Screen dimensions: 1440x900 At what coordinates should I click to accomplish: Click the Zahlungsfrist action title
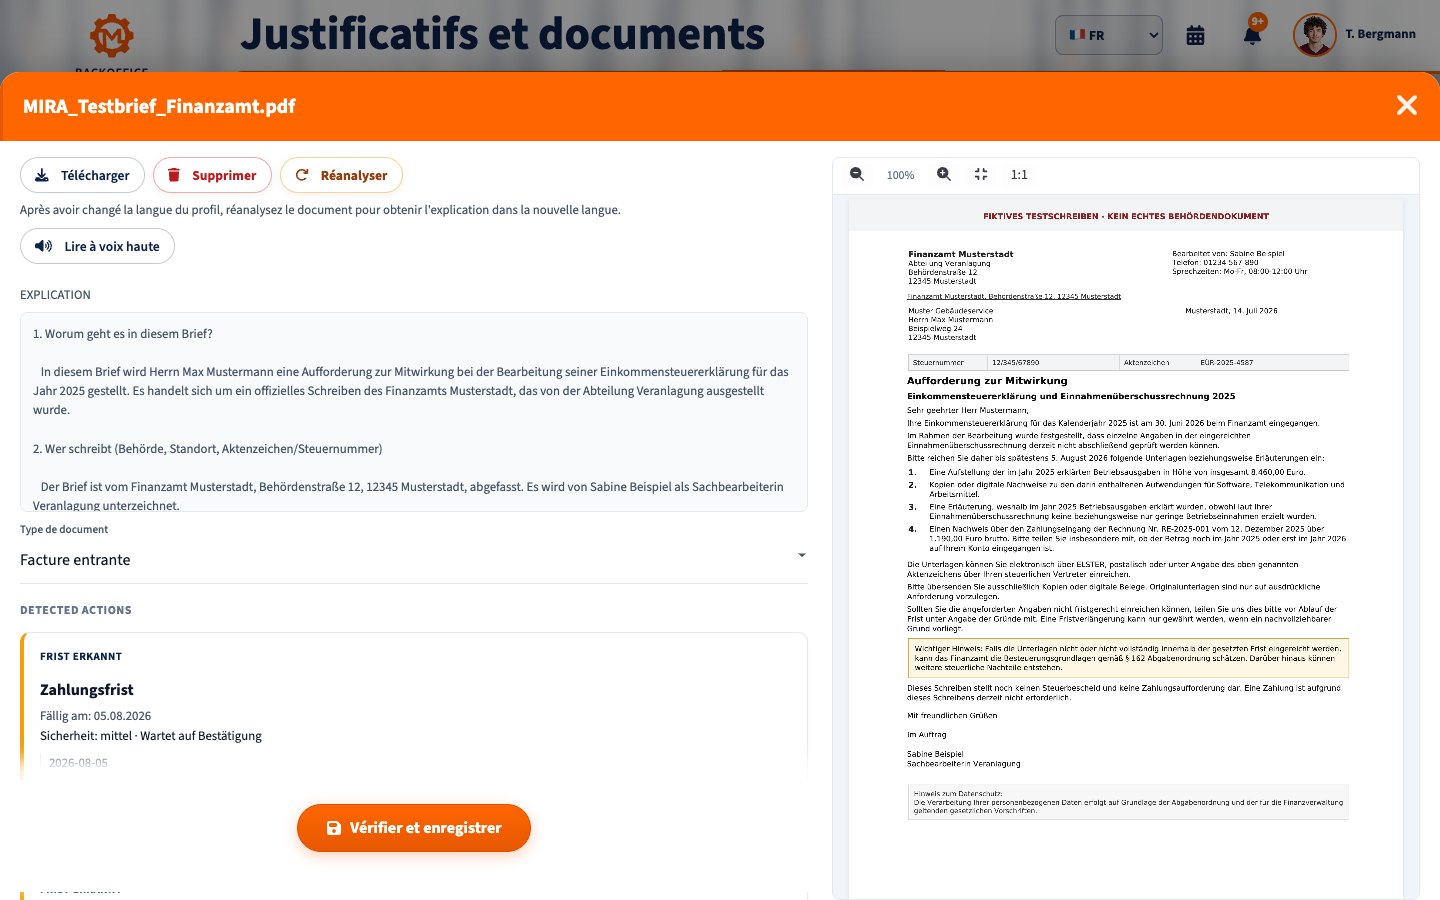[x=87, y=690]
